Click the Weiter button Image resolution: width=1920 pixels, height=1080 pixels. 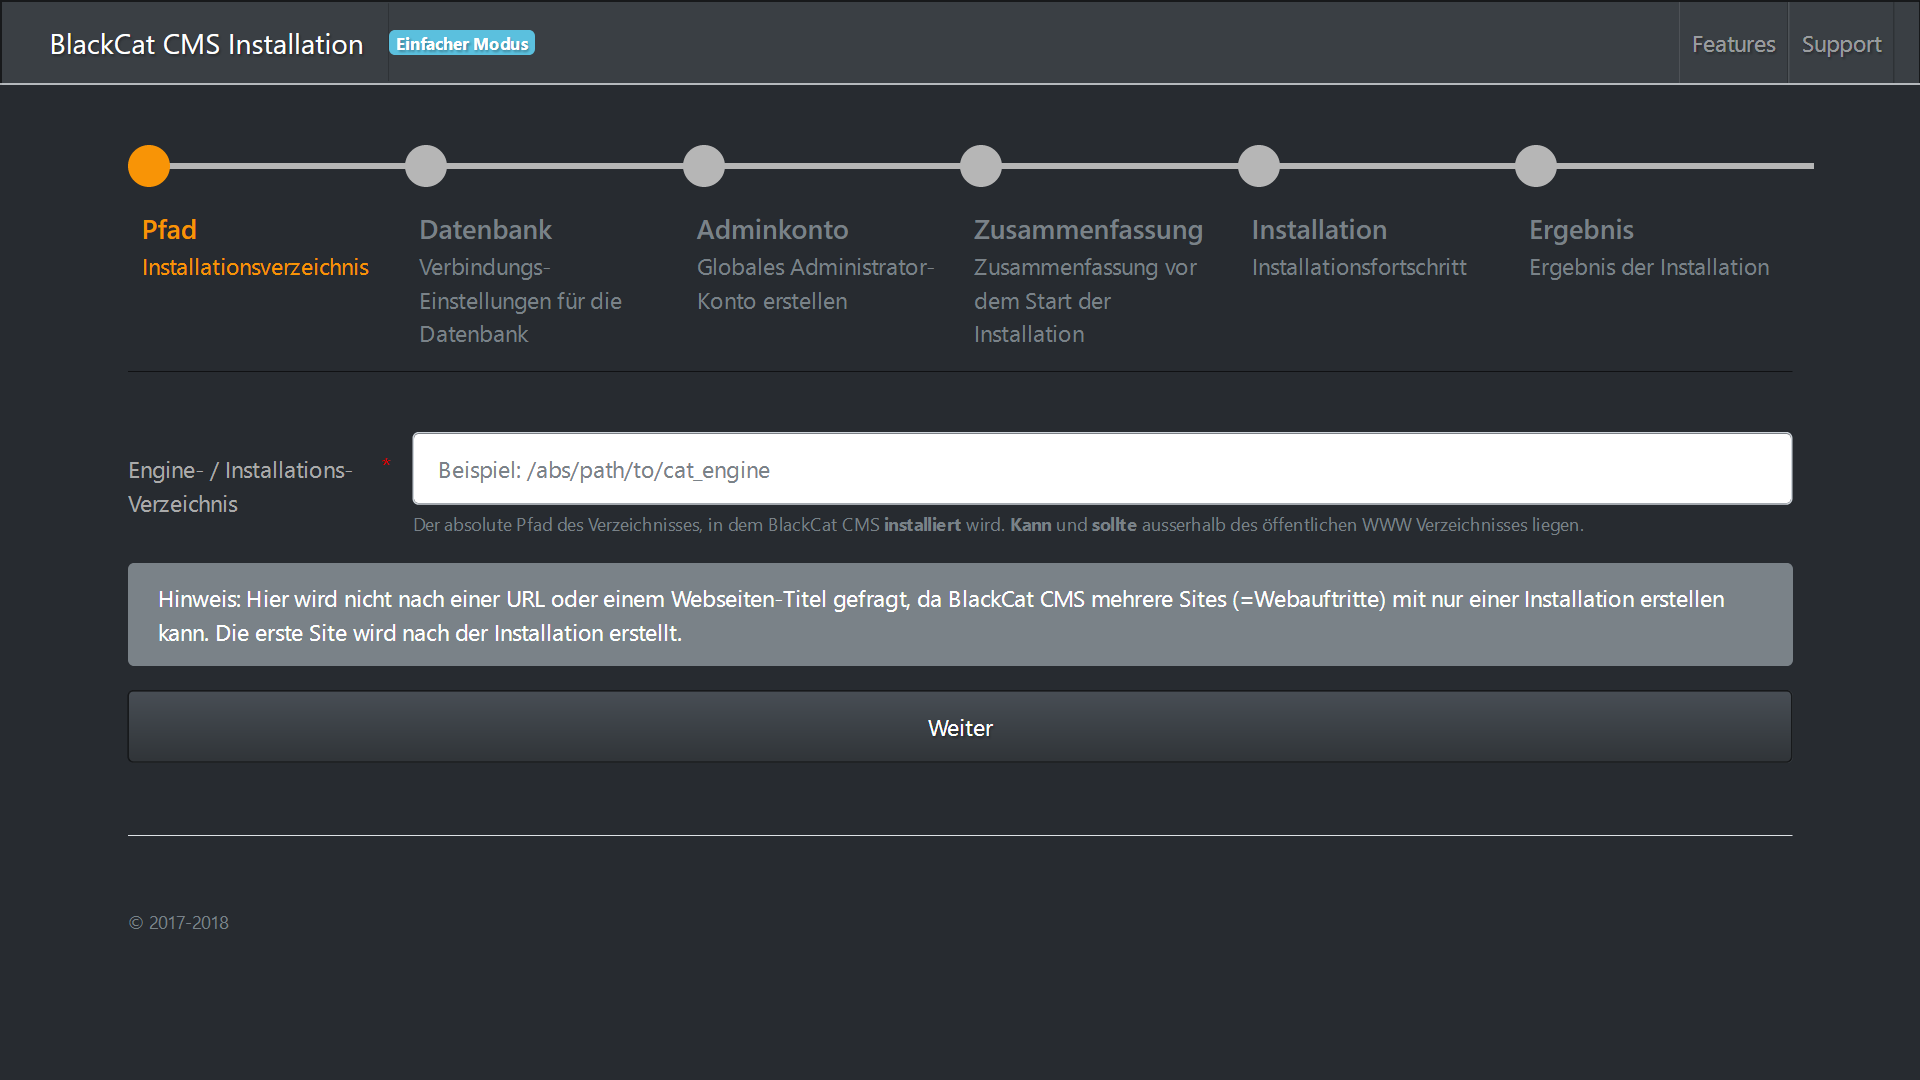pyautogui.click(x=960, y=727)
